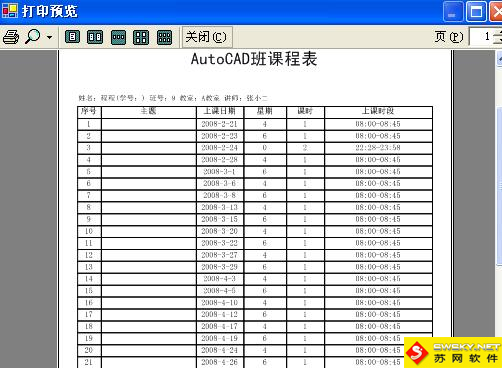Click the sequence number 17 cell

click(x=89, y=314)
